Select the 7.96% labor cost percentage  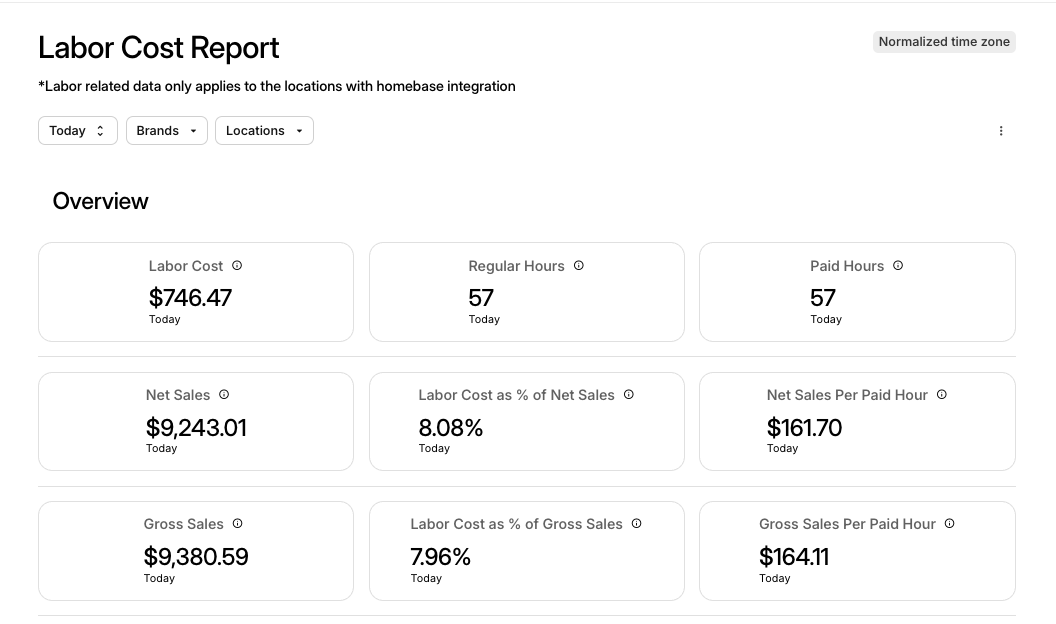tap(440, 557)
